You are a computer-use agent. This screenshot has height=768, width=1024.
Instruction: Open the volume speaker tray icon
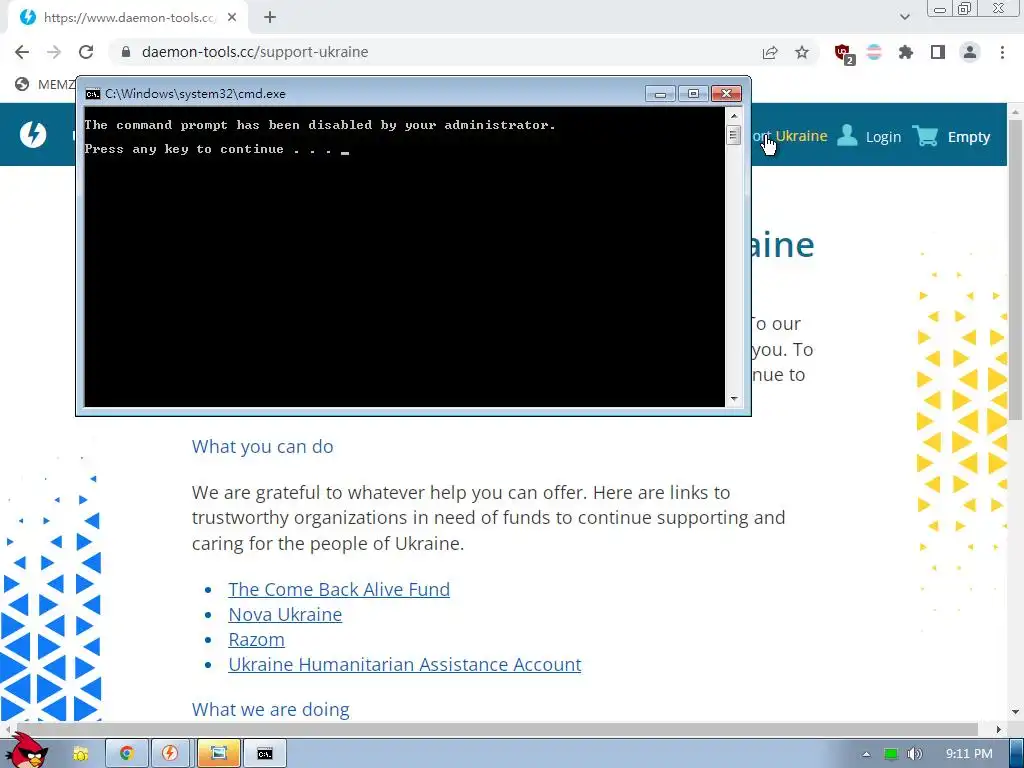click(914, 754)
